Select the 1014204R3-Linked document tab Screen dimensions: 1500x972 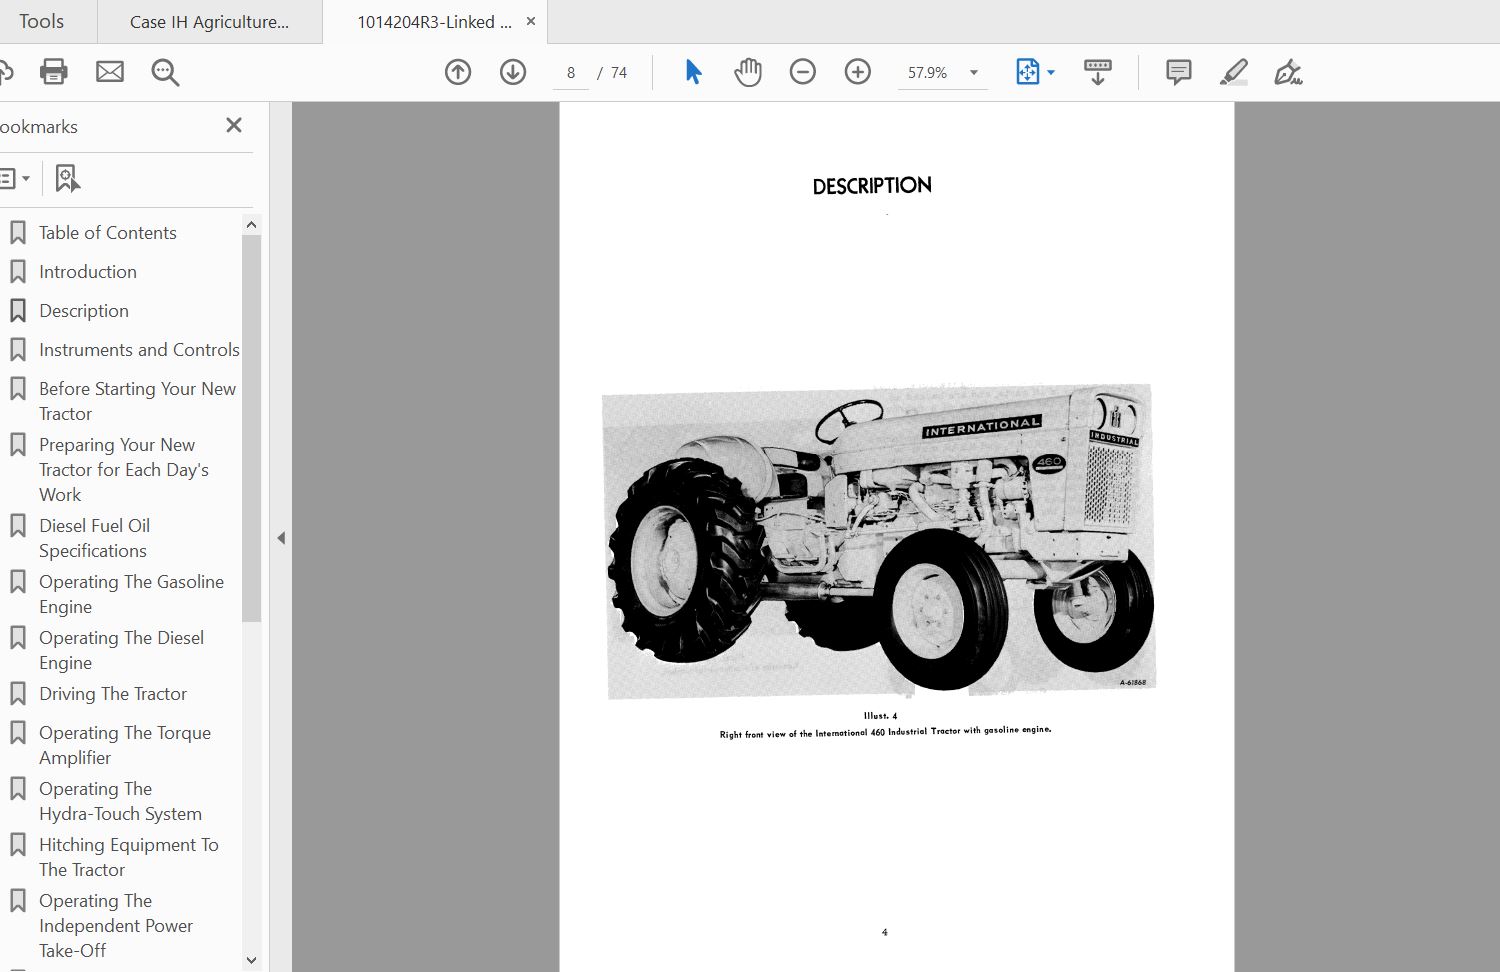pos(434,22)
